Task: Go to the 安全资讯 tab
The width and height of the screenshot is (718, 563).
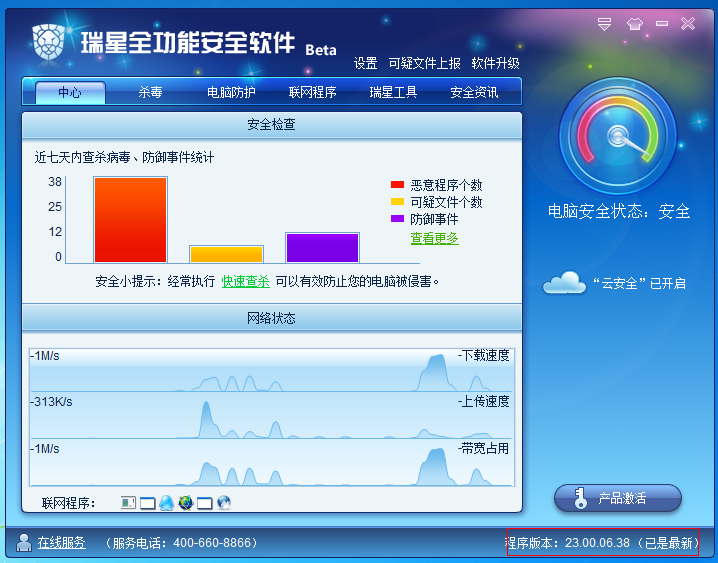Action: click(x=474, y=92)
